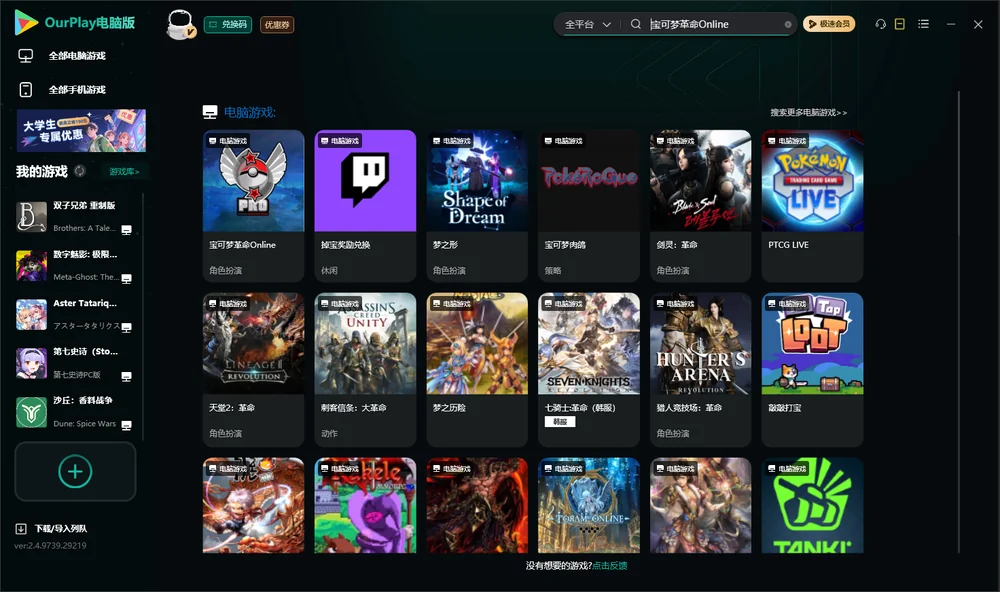The image size is (1000, 592).
Task: Refresh the 我的游戏 list
Action: (80, 171)
